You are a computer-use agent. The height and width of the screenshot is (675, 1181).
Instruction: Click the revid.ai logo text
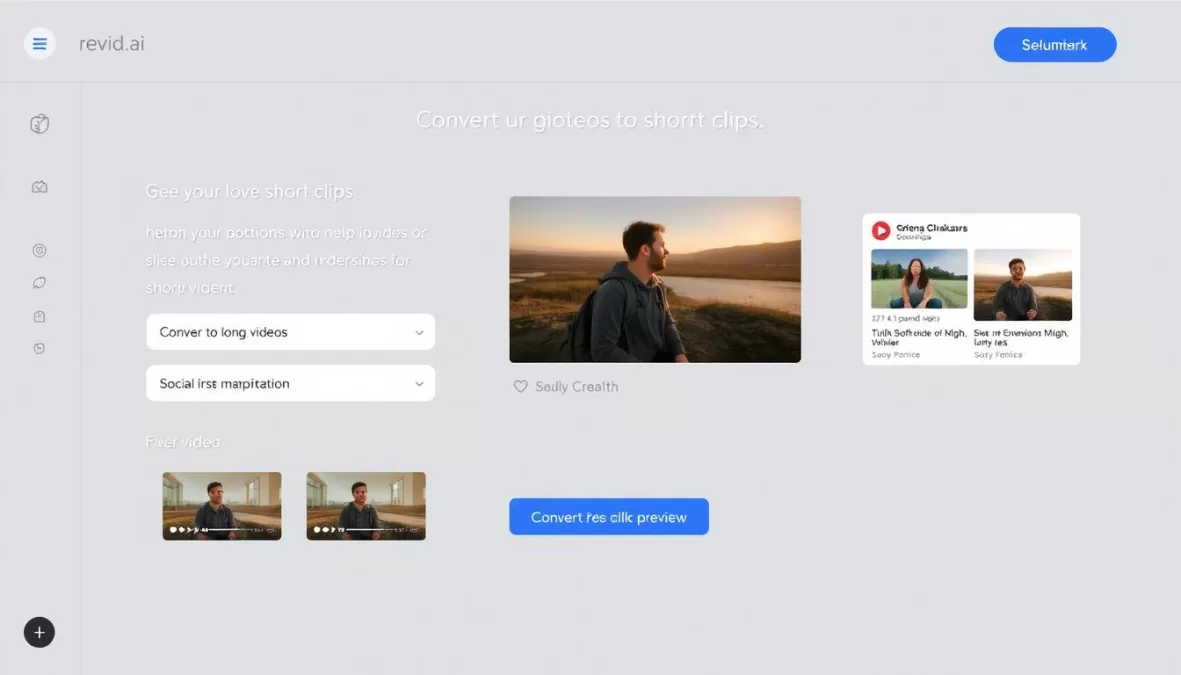[x=111, y=44]
